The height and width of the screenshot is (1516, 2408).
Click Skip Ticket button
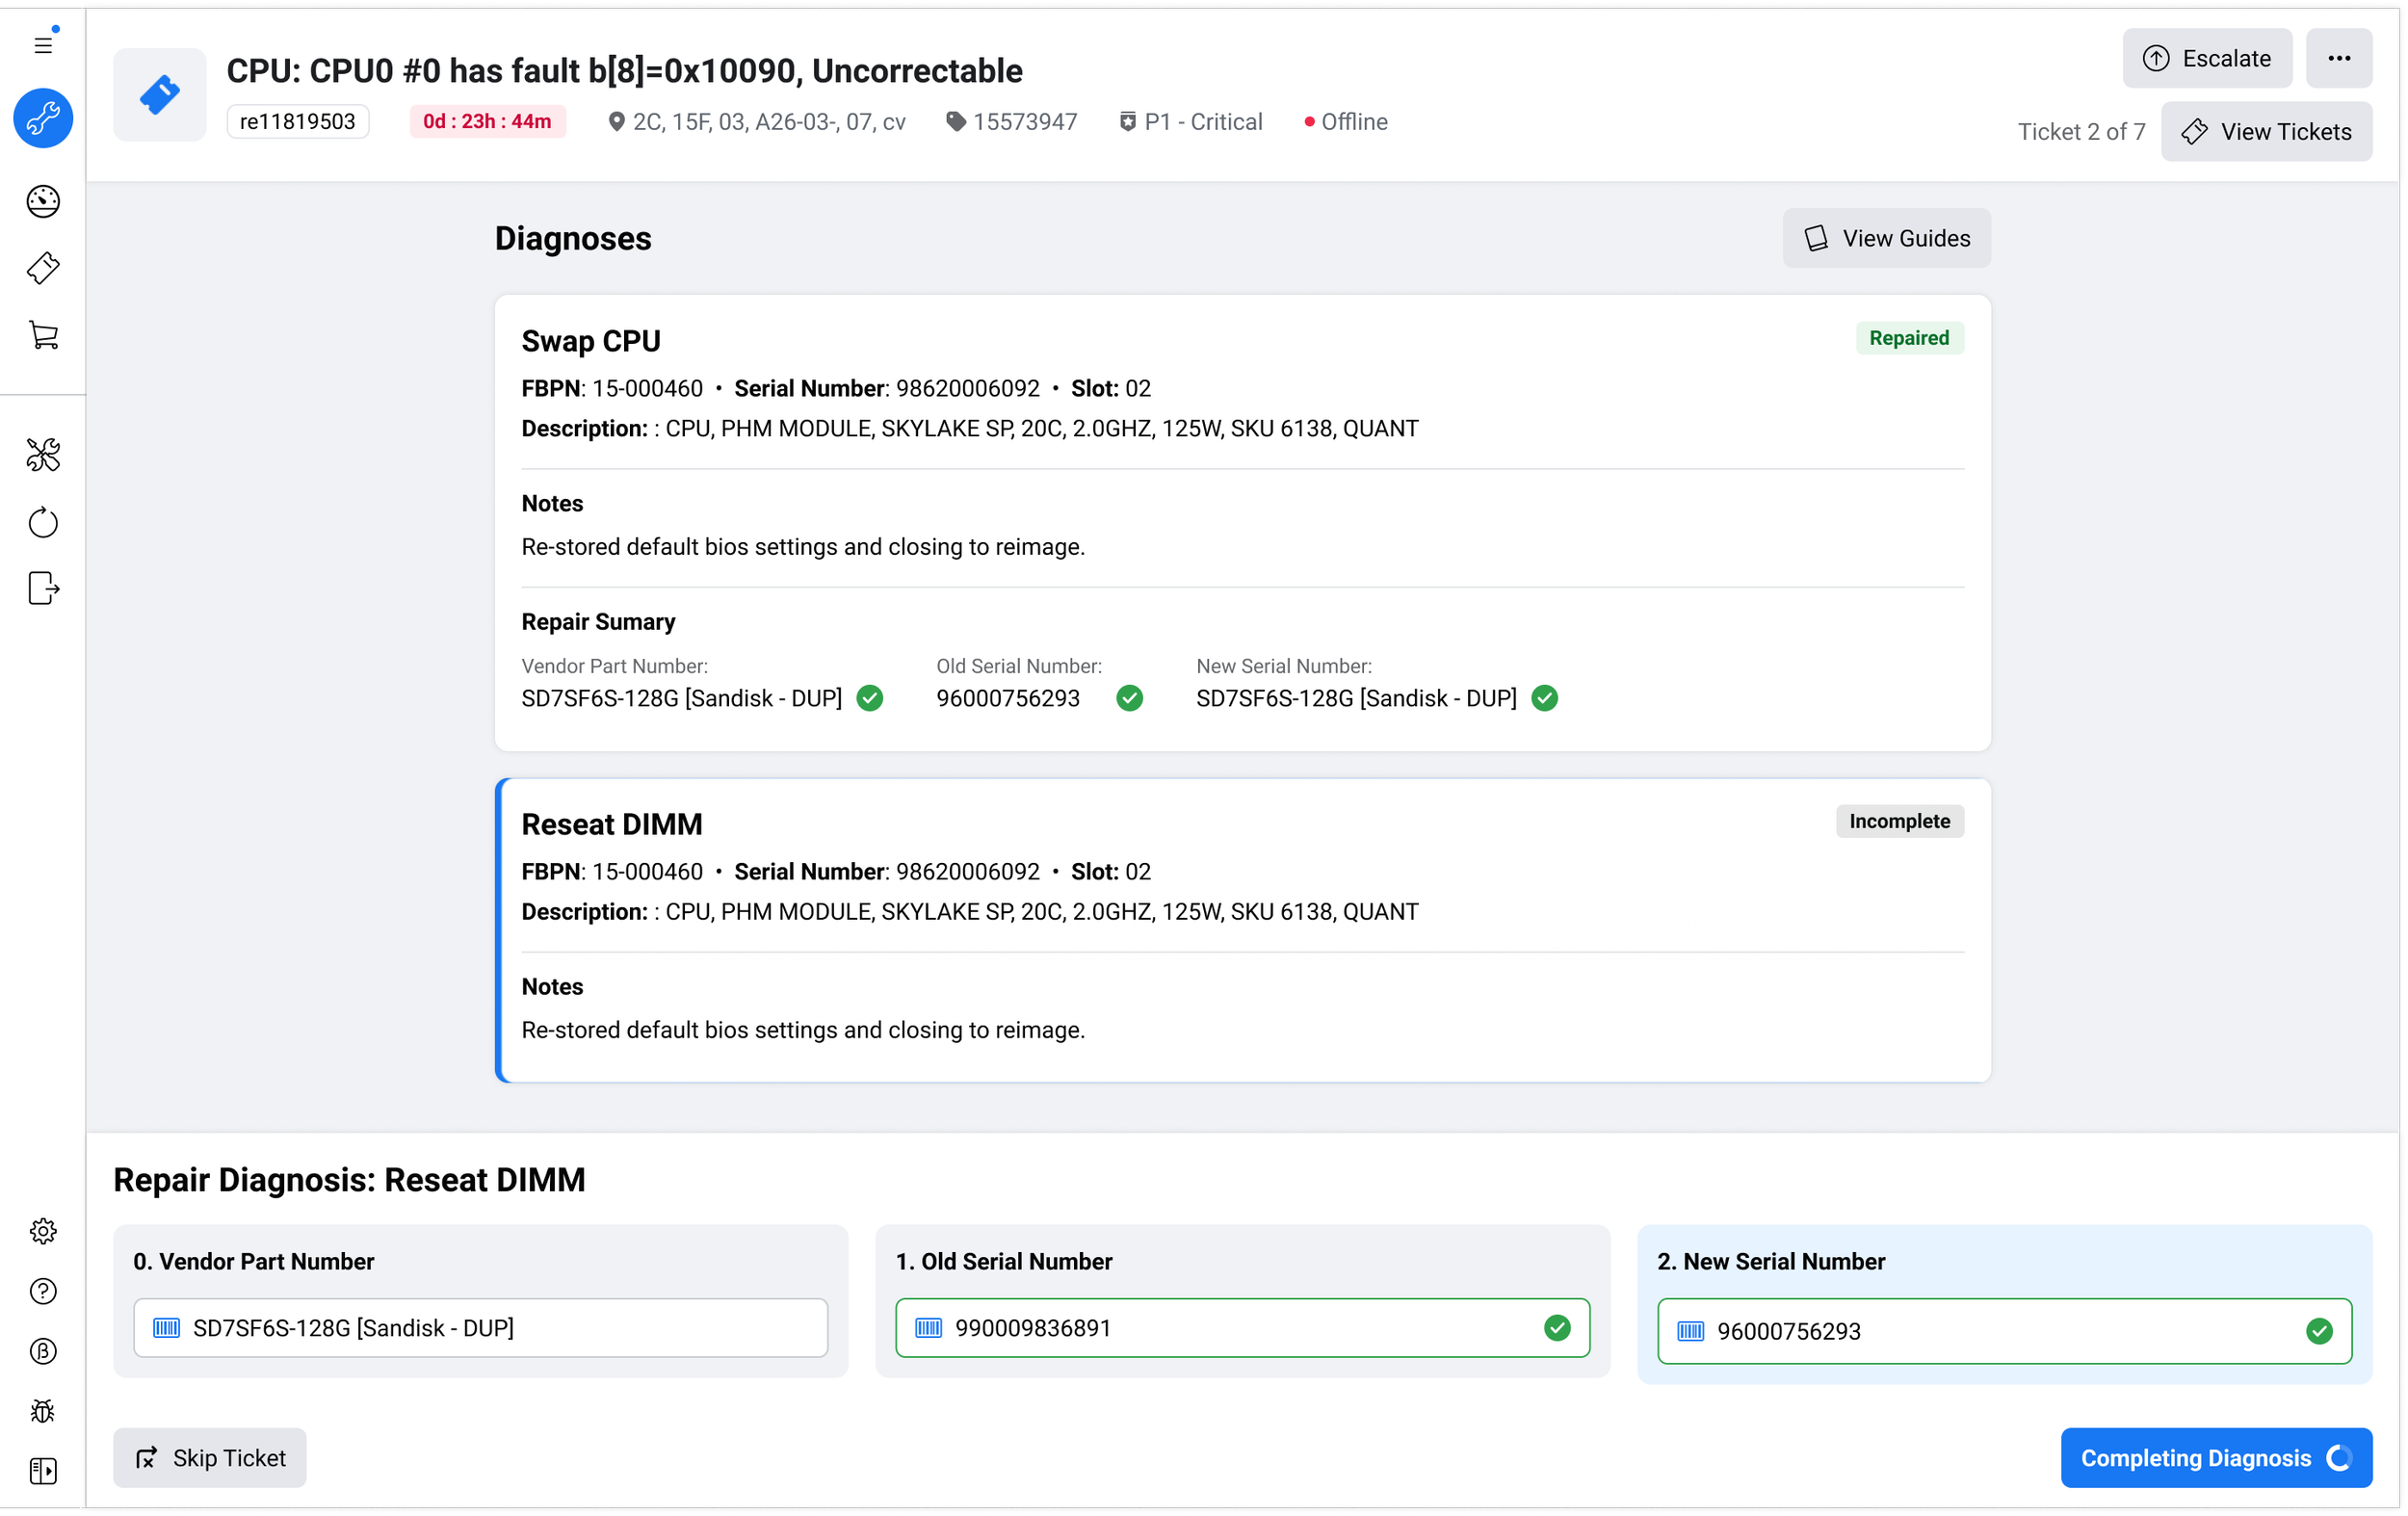pyautogui.click(x=210, y=1458)
